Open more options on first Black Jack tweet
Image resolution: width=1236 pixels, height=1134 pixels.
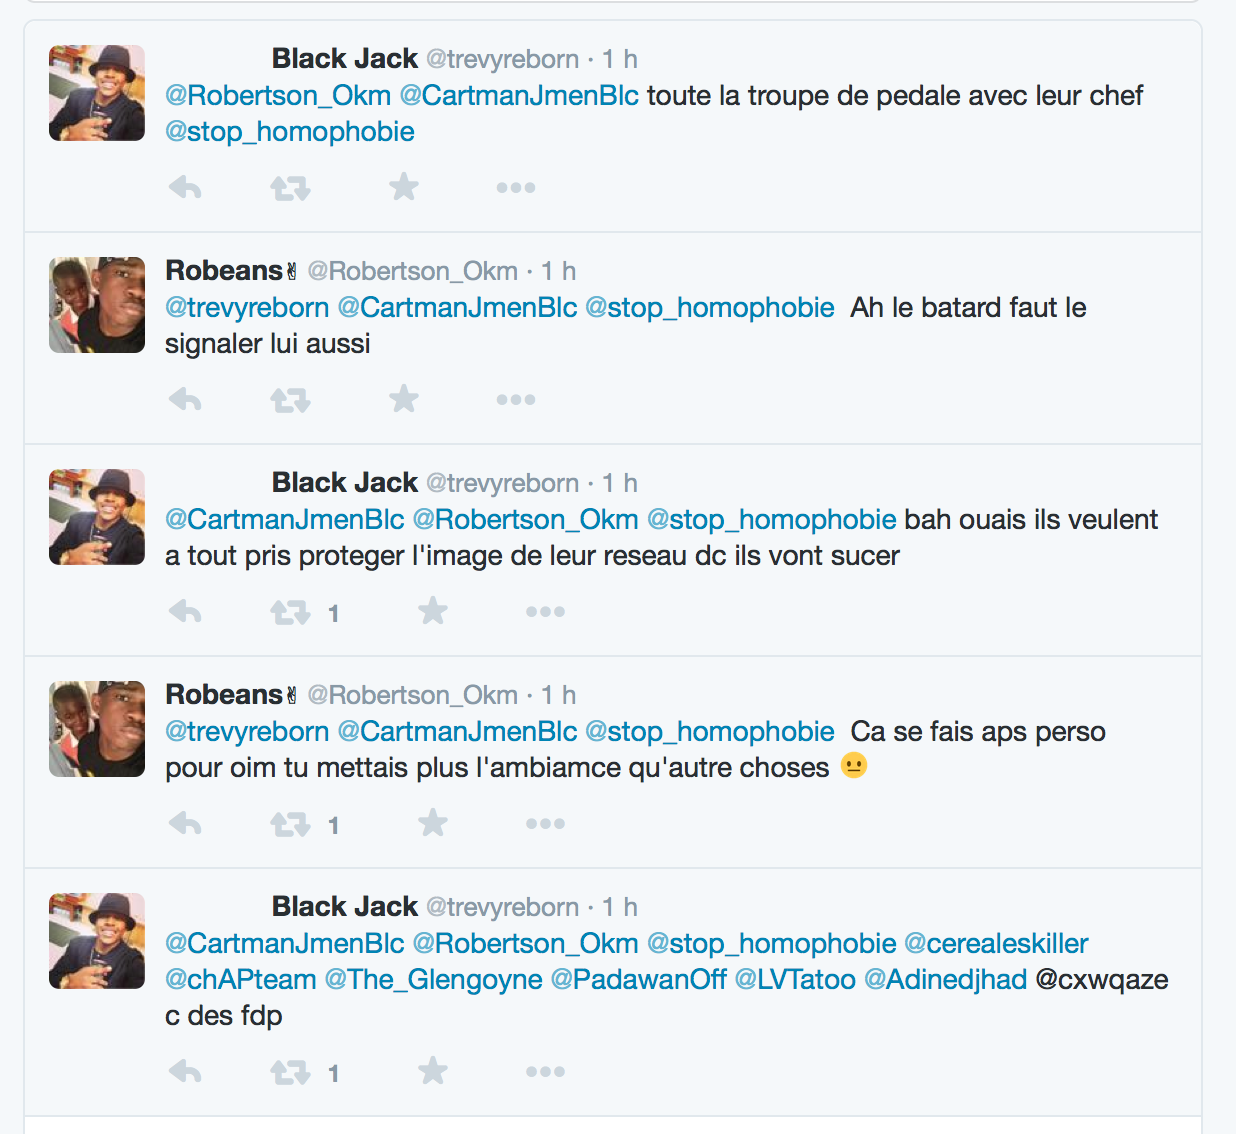[516, 188]
